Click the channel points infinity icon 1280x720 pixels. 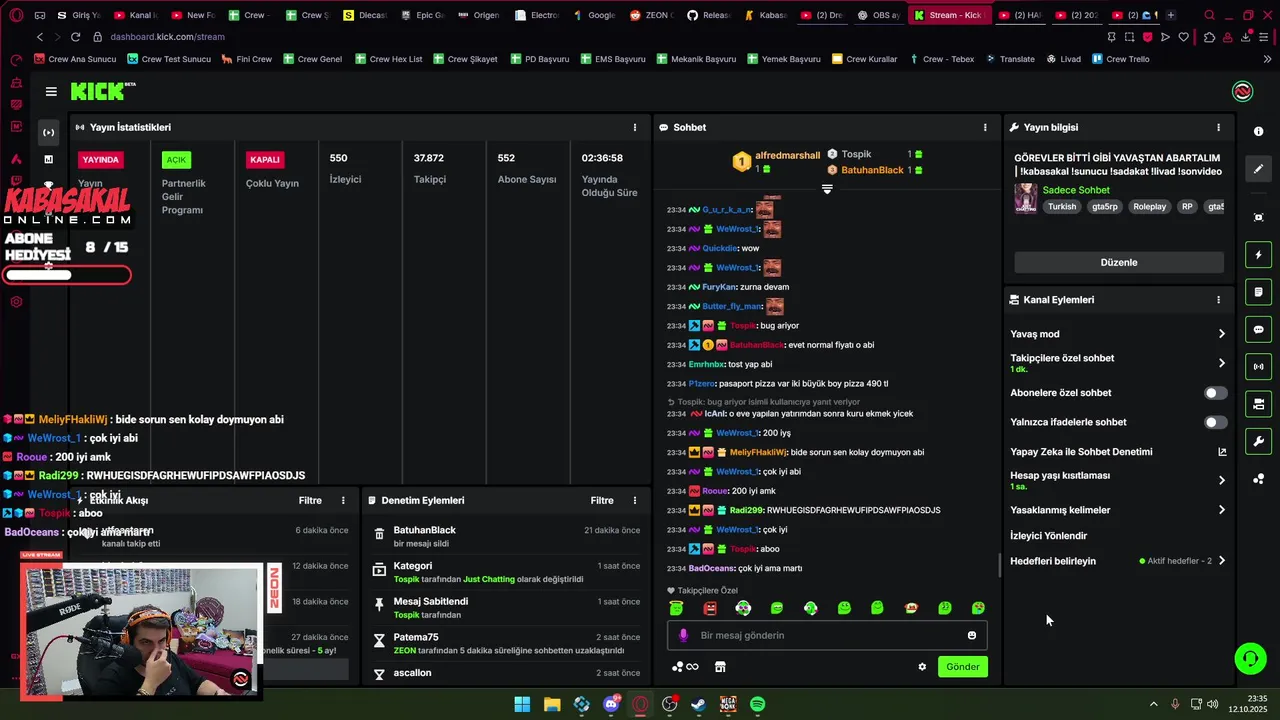tap(686, 667)
